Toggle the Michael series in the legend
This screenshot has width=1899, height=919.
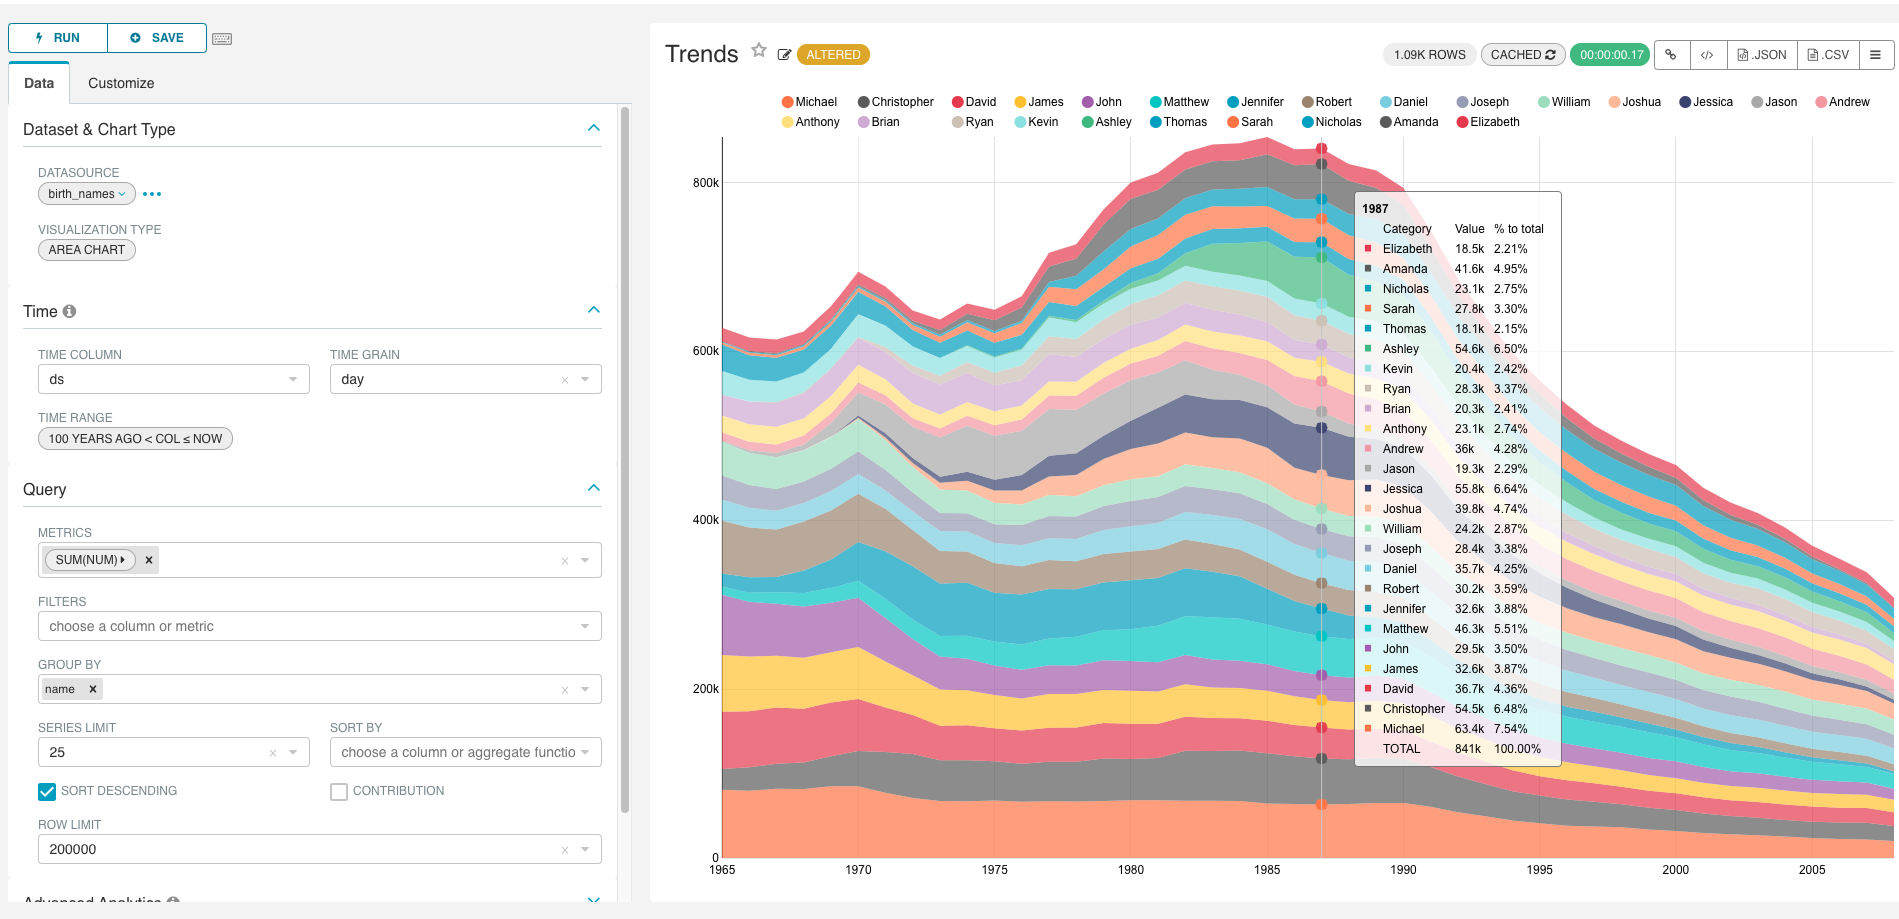click(810, 101)
